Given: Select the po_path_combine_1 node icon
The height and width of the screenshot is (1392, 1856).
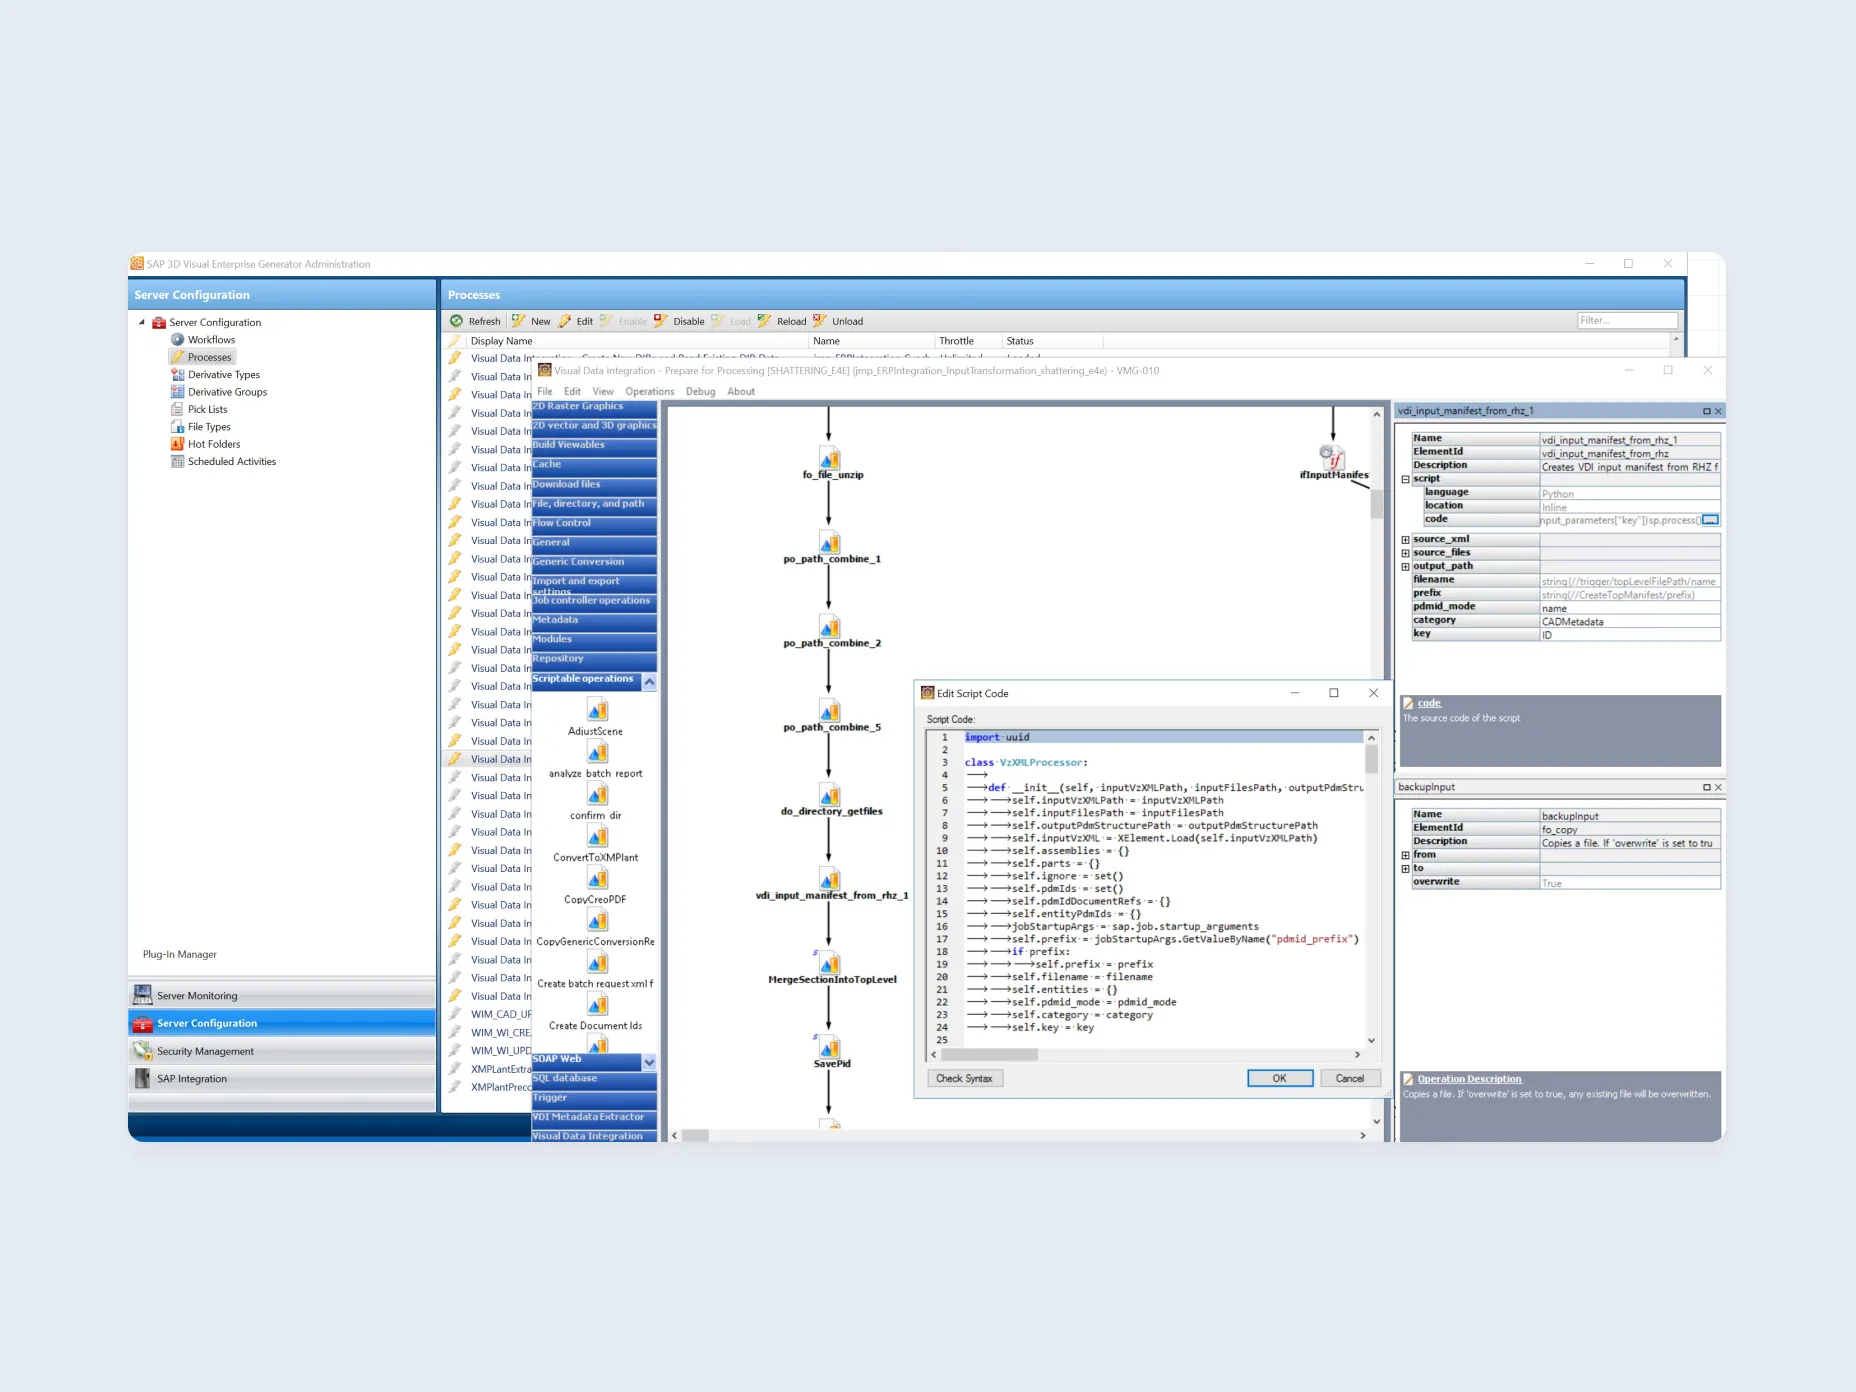Looking at the screenshot, I should 830,542.
